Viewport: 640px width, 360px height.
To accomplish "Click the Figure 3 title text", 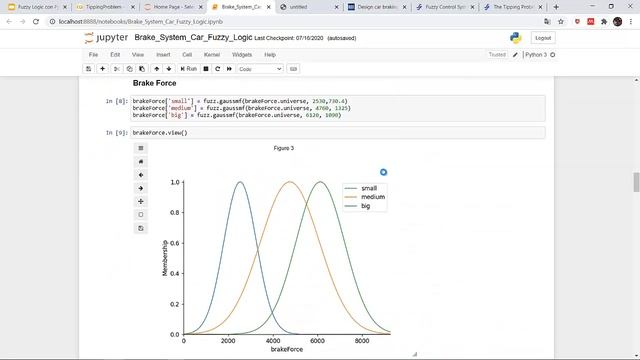I will (284, 148).
